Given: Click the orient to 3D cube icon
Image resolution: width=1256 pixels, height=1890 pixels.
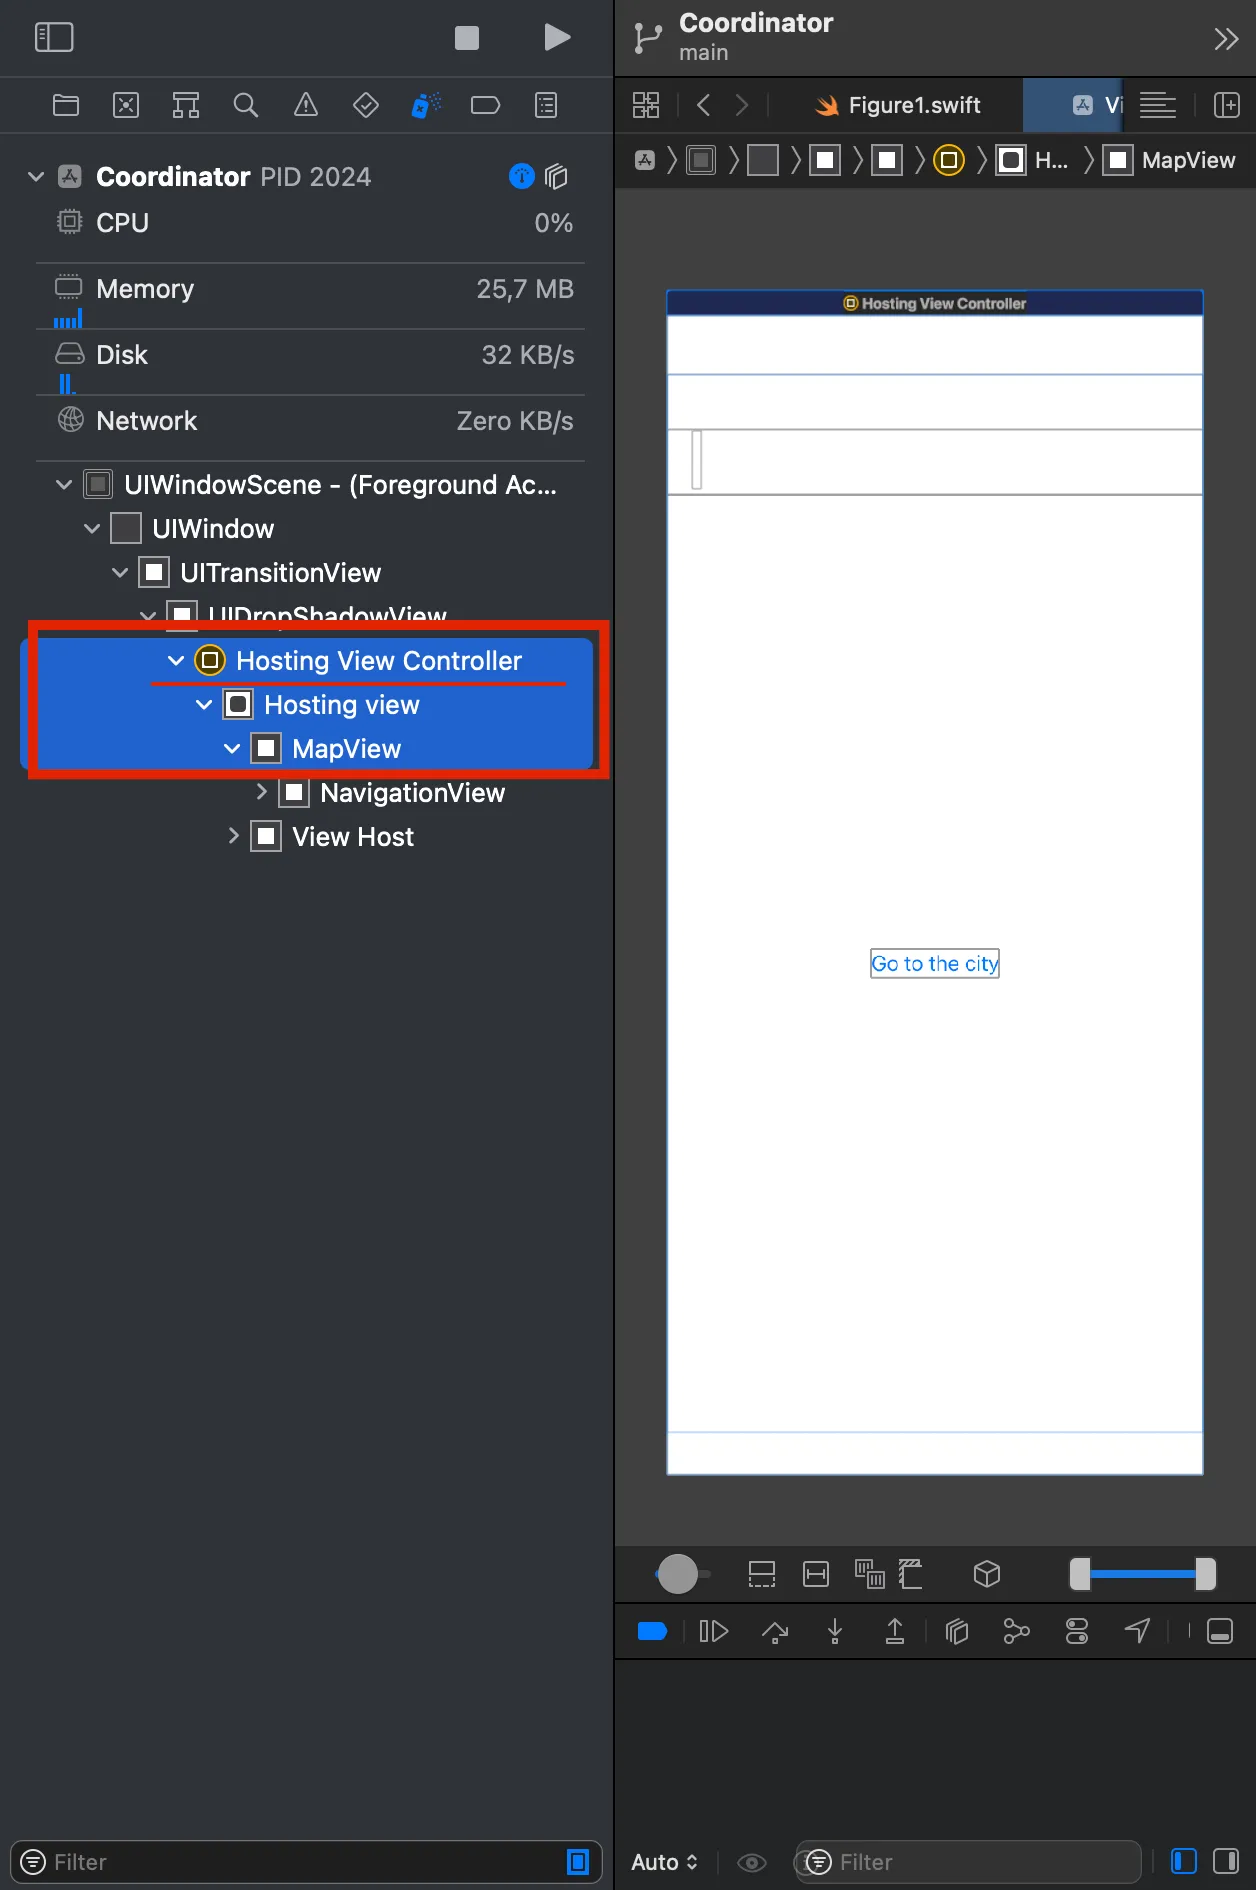Looking at the screenshot, I should click(987, 1574).
